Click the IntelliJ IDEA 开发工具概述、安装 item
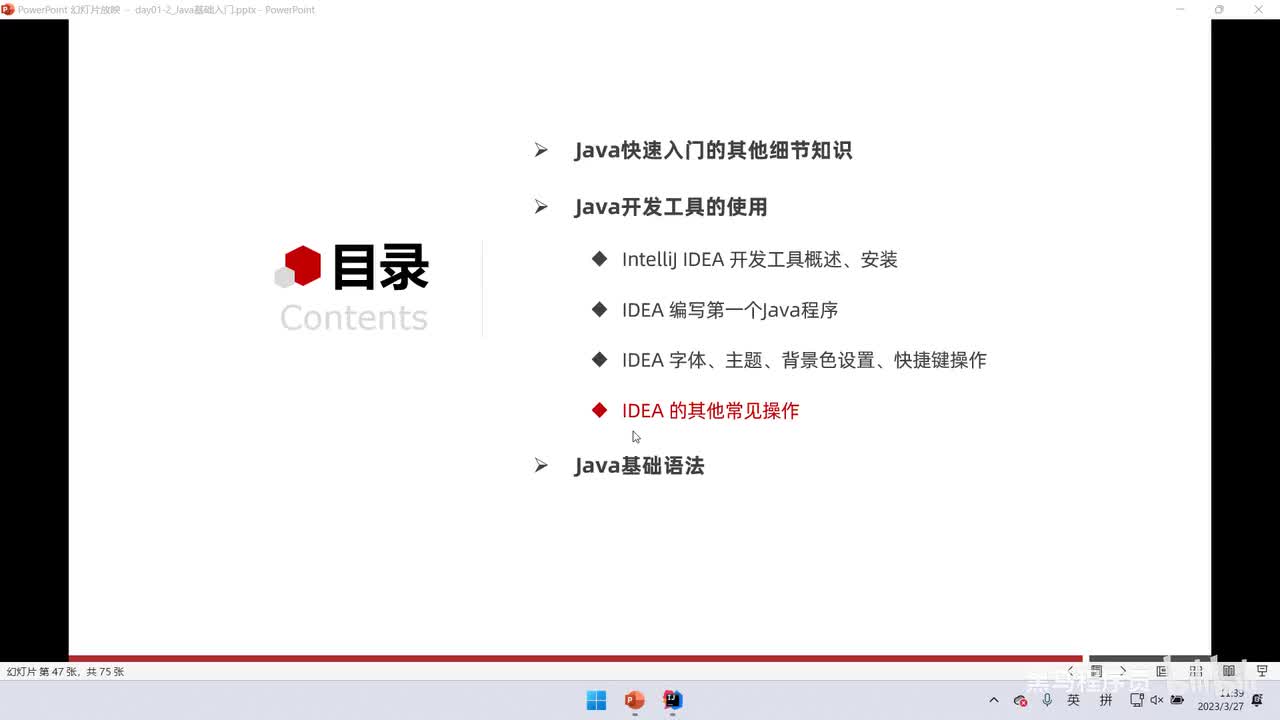The height and width of the screenshot is (720, 1280). pos(760,259)
